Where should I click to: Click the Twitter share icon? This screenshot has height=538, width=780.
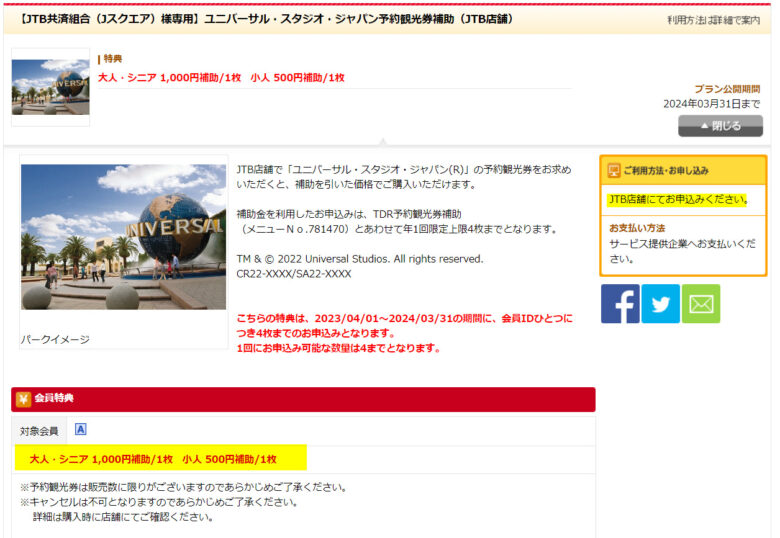coord(660,304)
